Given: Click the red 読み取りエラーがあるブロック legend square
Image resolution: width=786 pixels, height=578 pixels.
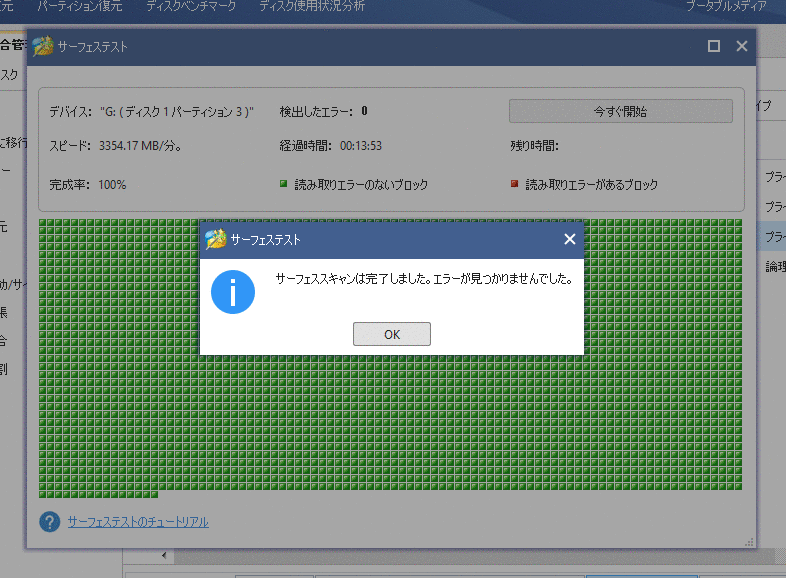Looking at the screenshot, I should 514,184.
